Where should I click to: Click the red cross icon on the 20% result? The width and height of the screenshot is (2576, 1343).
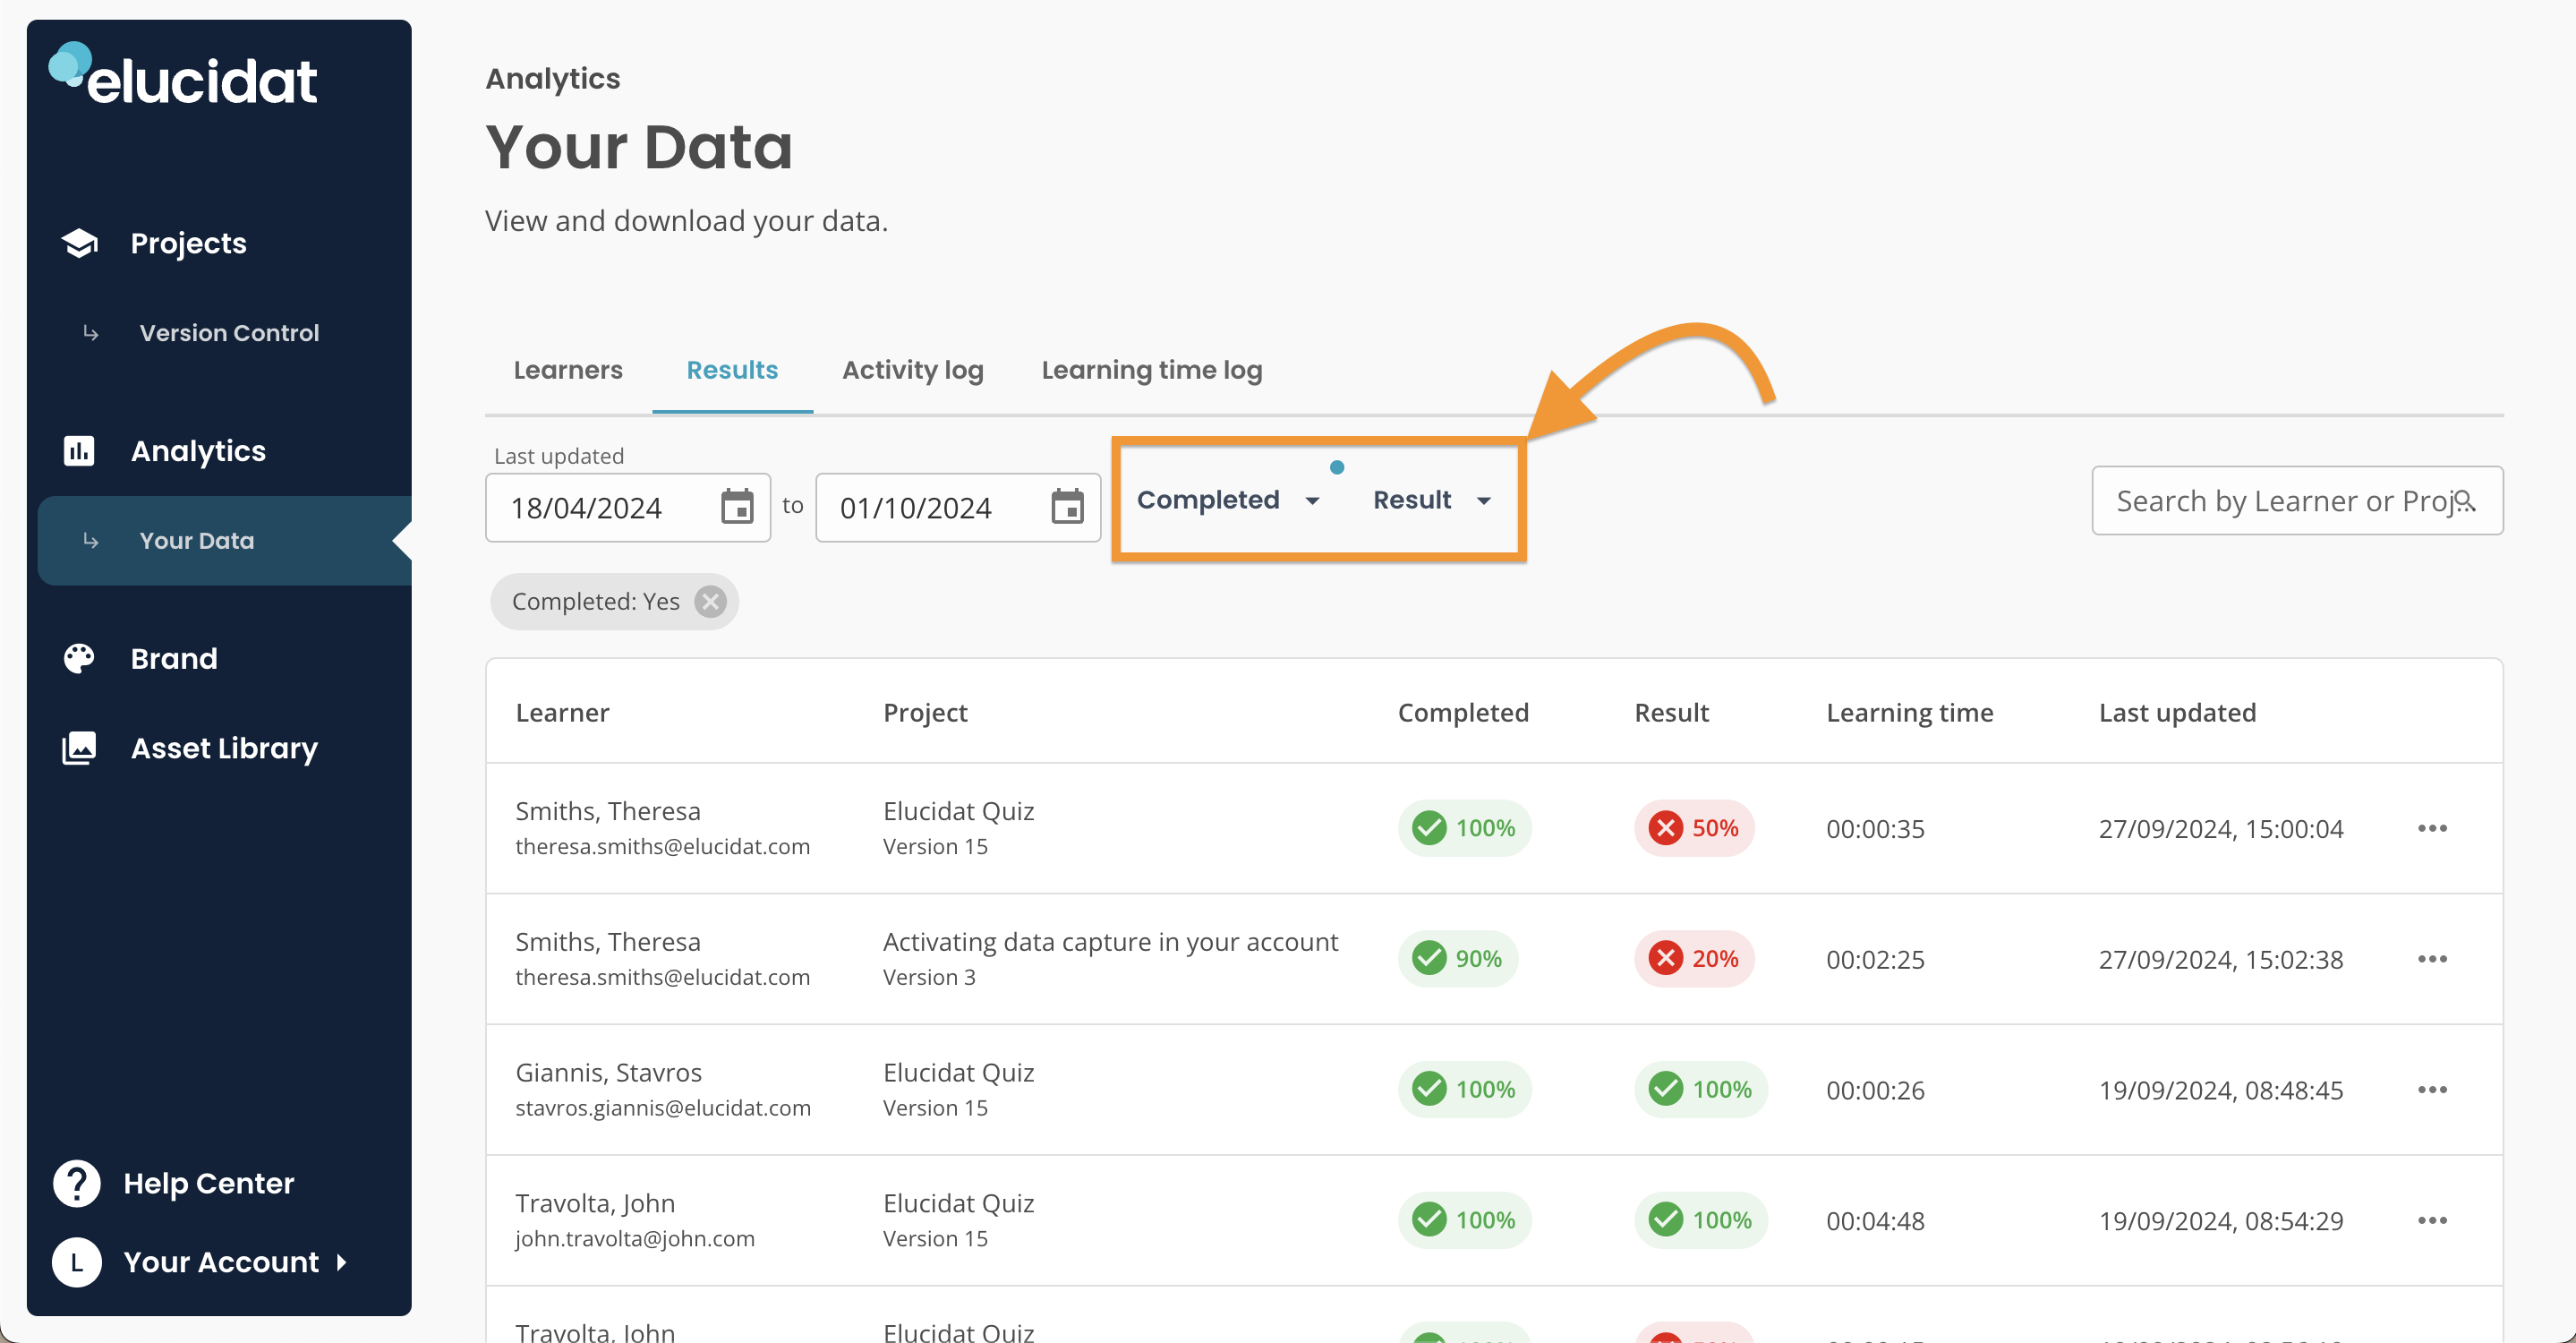pos(1666,958)
